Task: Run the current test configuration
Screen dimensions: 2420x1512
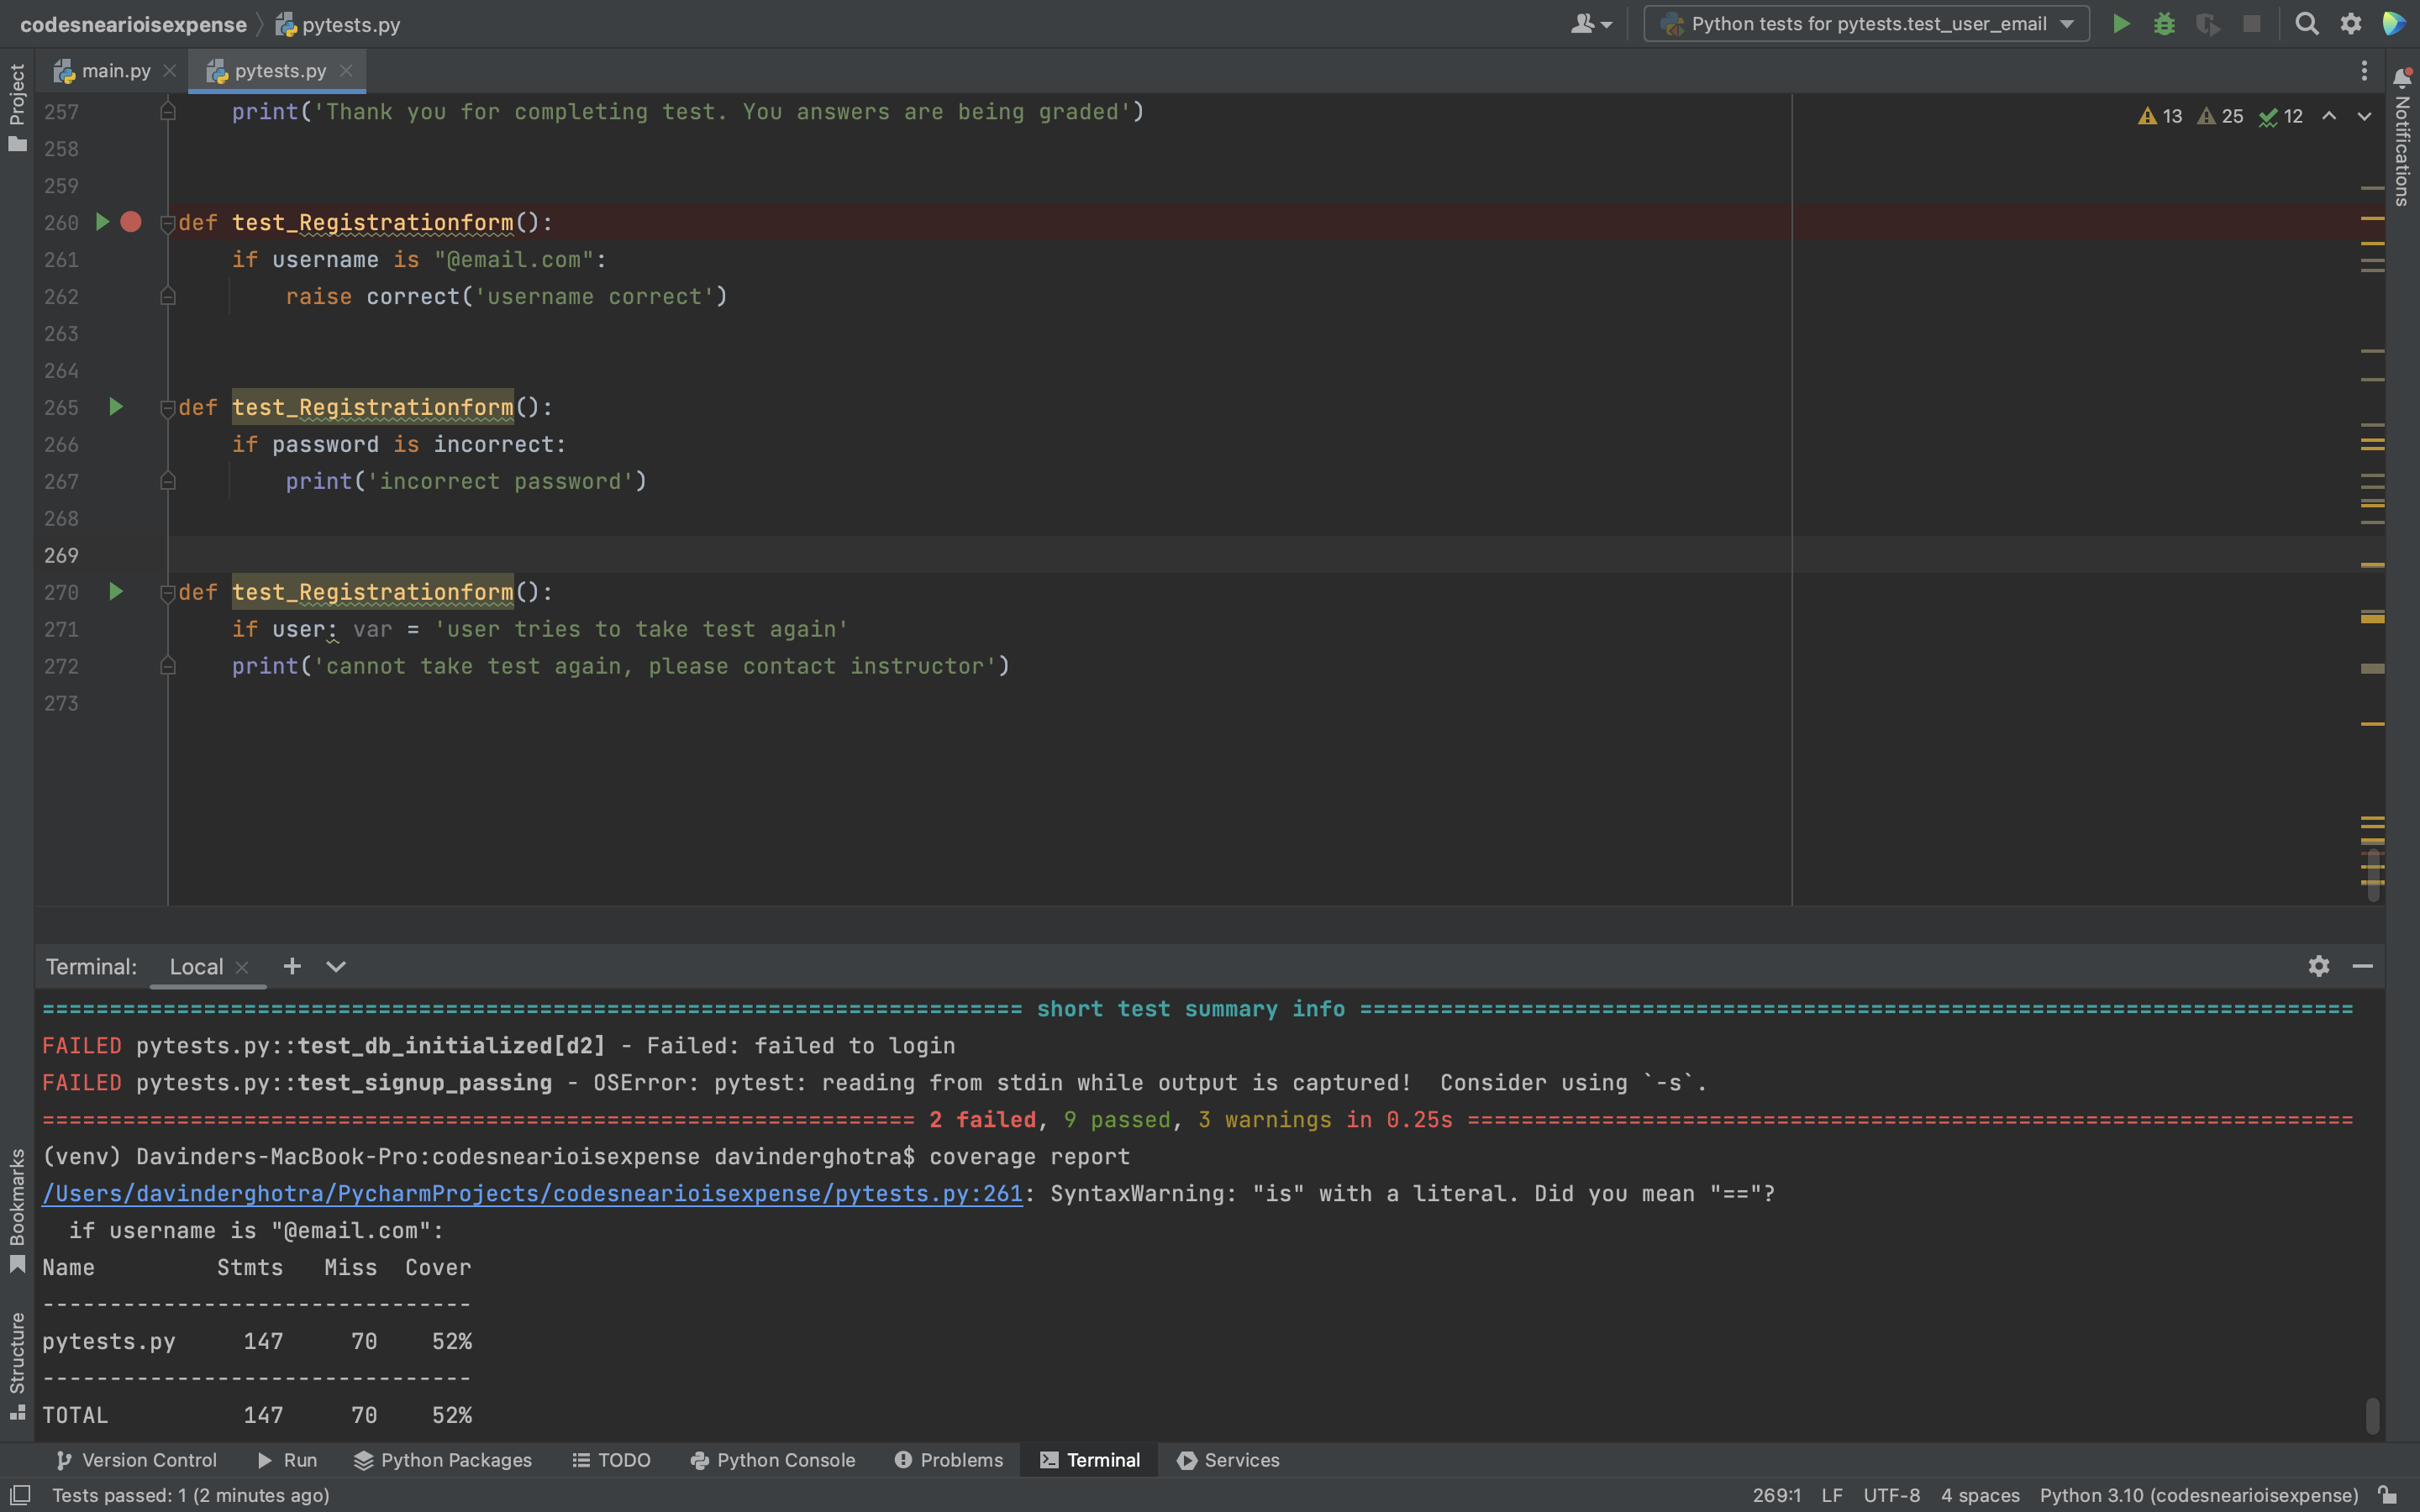Action: tap(2121, 24)
